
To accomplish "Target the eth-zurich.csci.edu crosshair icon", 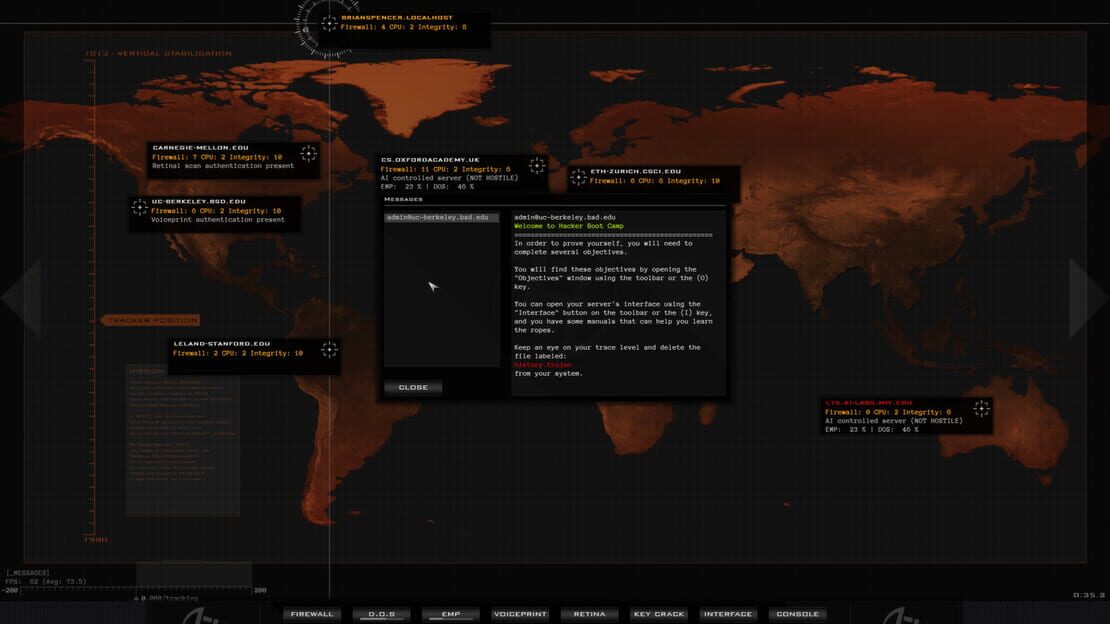I will pyautogui.click(x=578, y=177).
